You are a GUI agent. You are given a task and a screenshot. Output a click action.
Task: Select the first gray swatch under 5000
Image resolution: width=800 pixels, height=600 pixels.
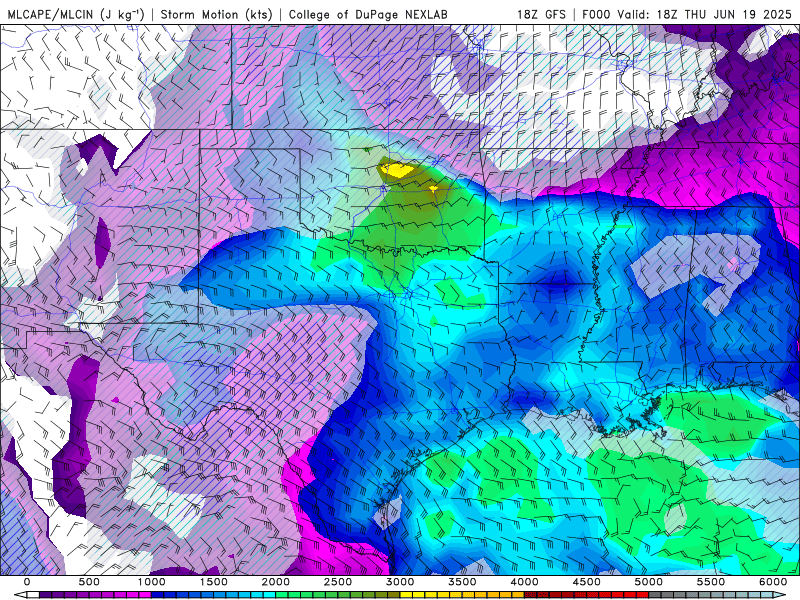pos(655,595)
